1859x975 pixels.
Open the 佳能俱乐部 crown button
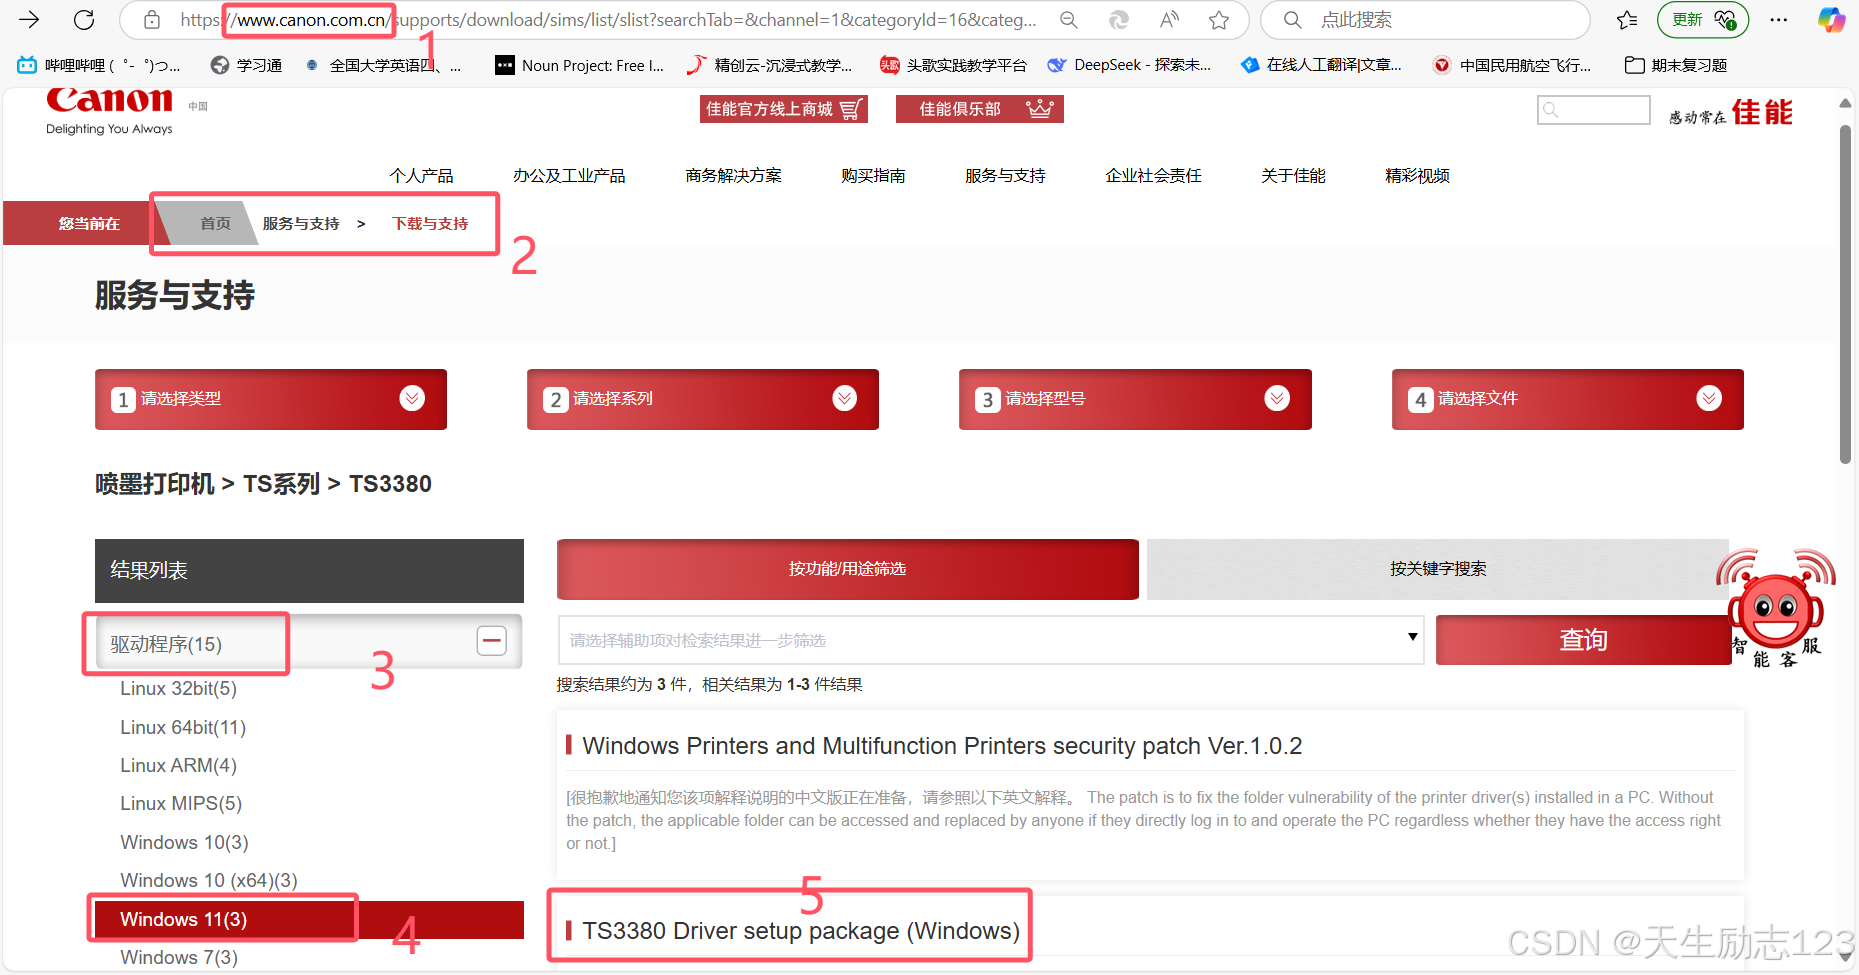tap(979, 109)
